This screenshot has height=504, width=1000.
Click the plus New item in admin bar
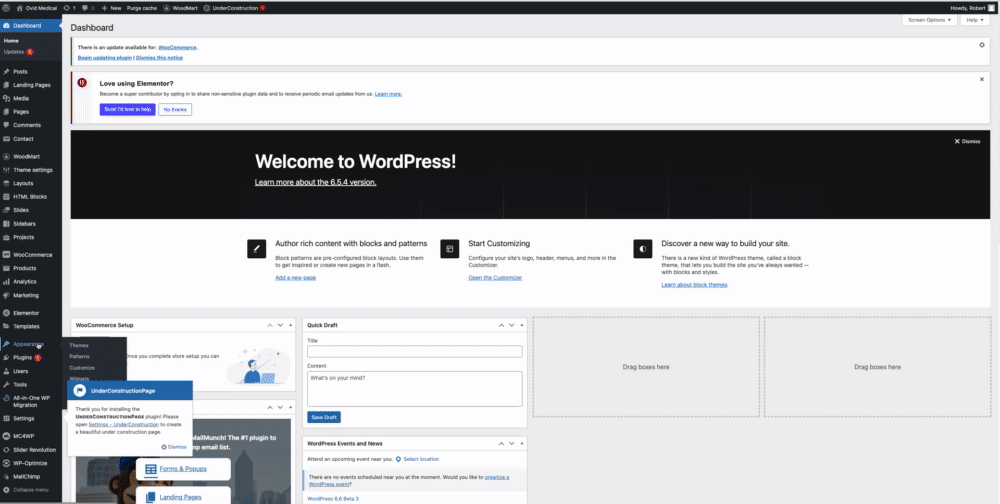tap(111, 8)
